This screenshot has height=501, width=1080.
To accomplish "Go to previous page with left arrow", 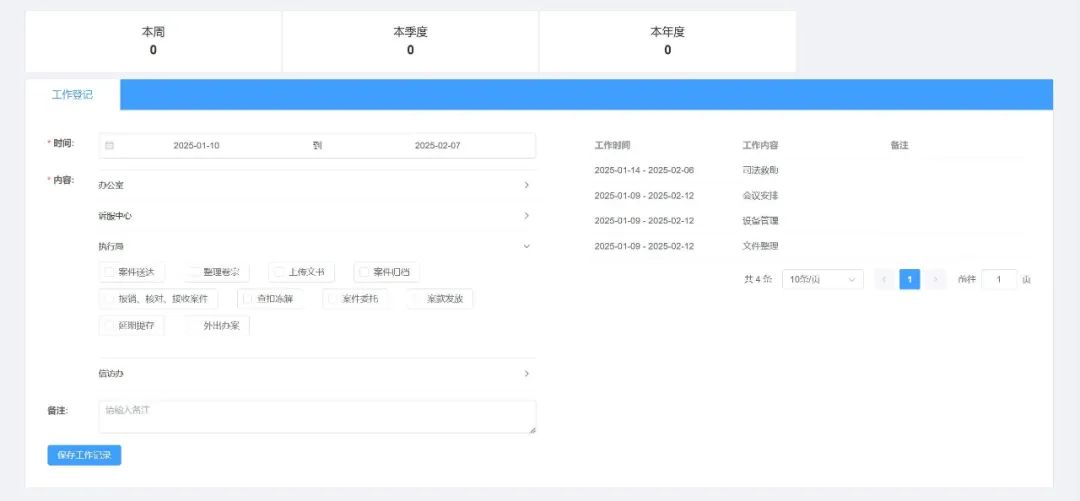I will click(x=884, y=280).
